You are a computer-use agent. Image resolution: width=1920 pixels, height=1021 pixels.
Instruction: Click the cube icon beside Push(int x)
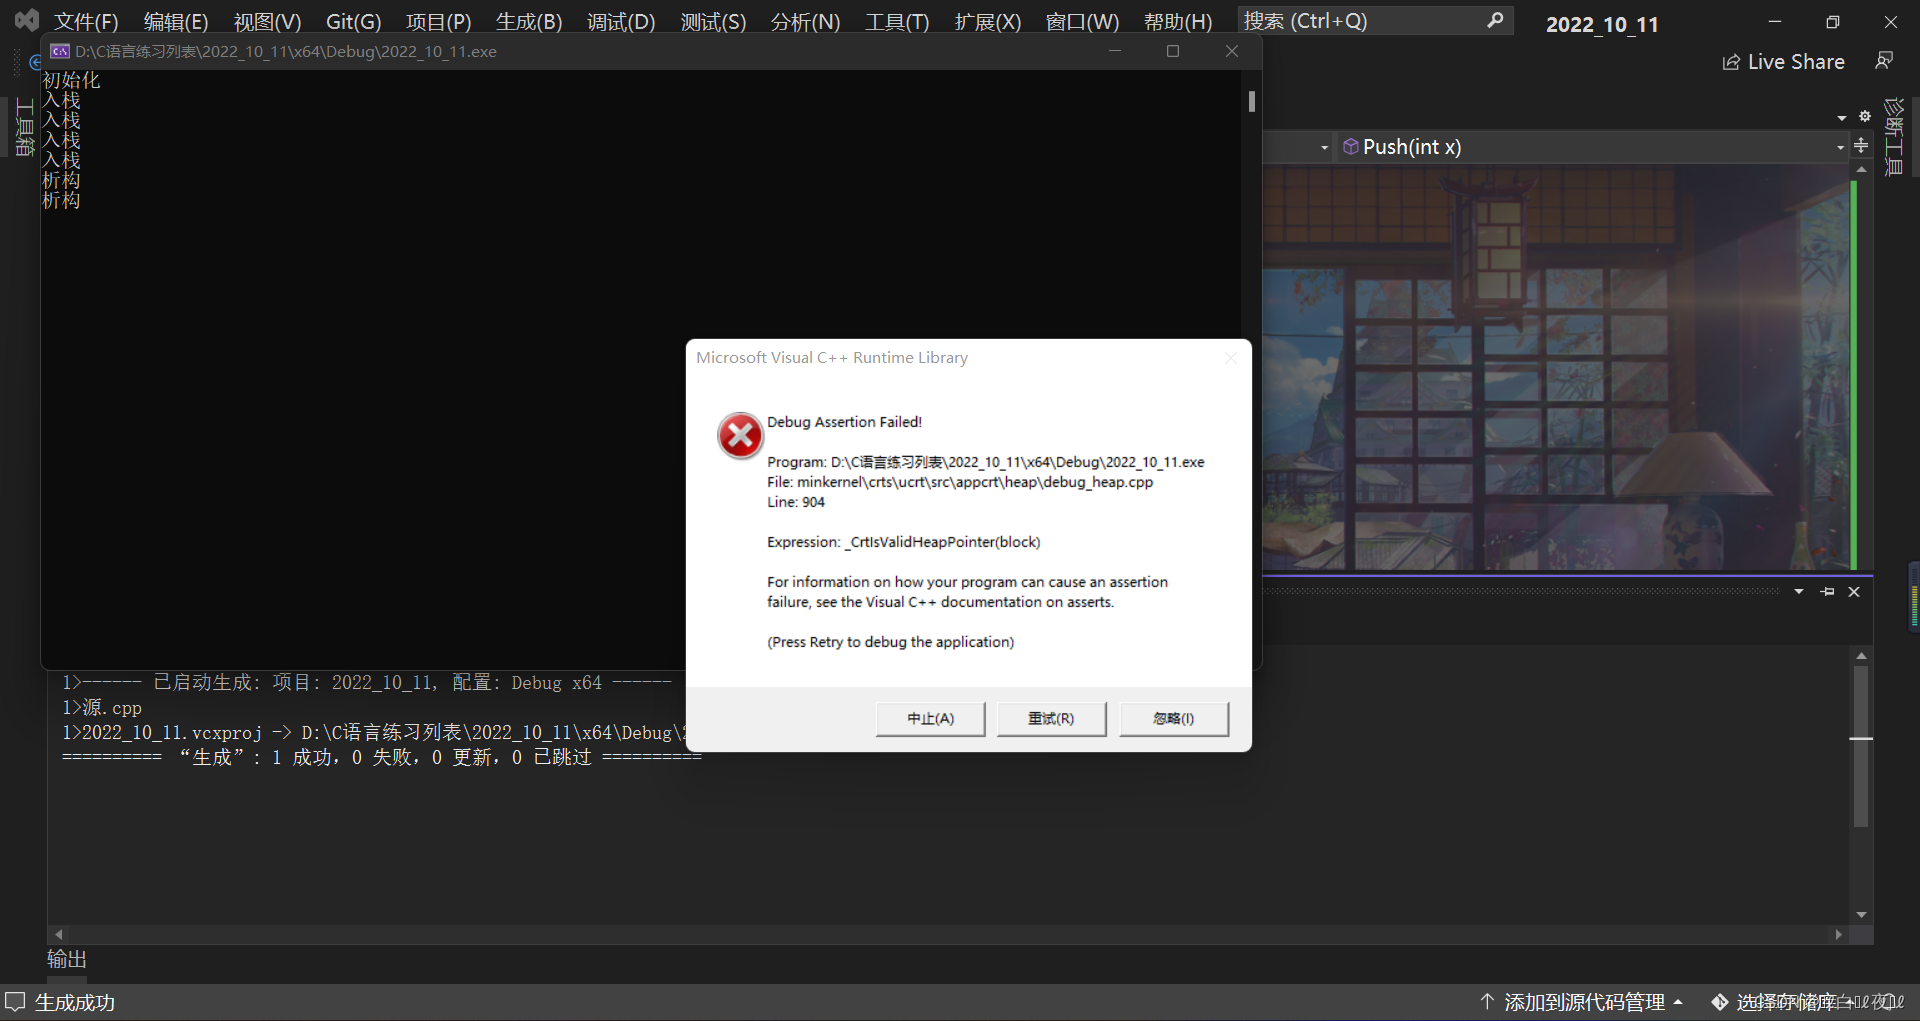pyautogui.click(x=1350, y=146)
